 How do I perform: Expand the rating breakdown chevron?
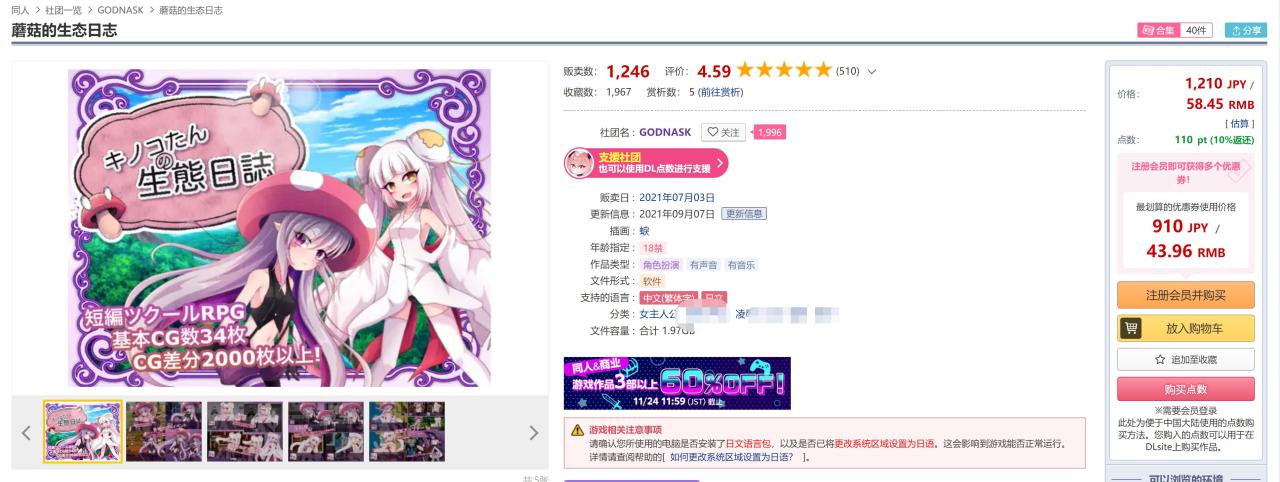pos(872,71)
